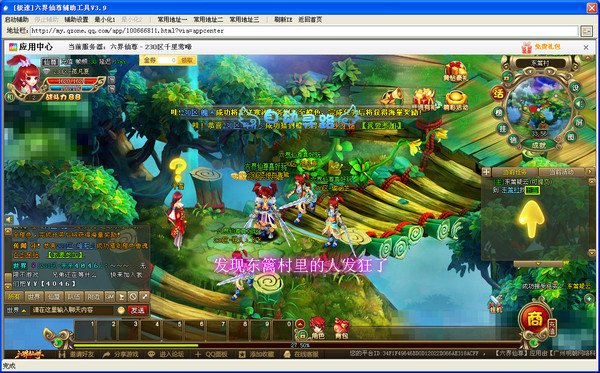Select the GM chat tab
600x373 pixels.
tap(109, 296)
